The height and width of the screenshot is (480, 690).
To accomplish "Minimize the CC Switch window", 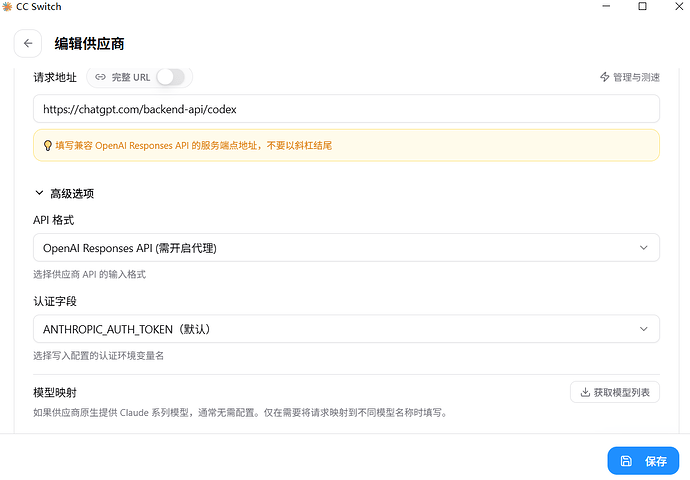I will click(x=606, y=6).
